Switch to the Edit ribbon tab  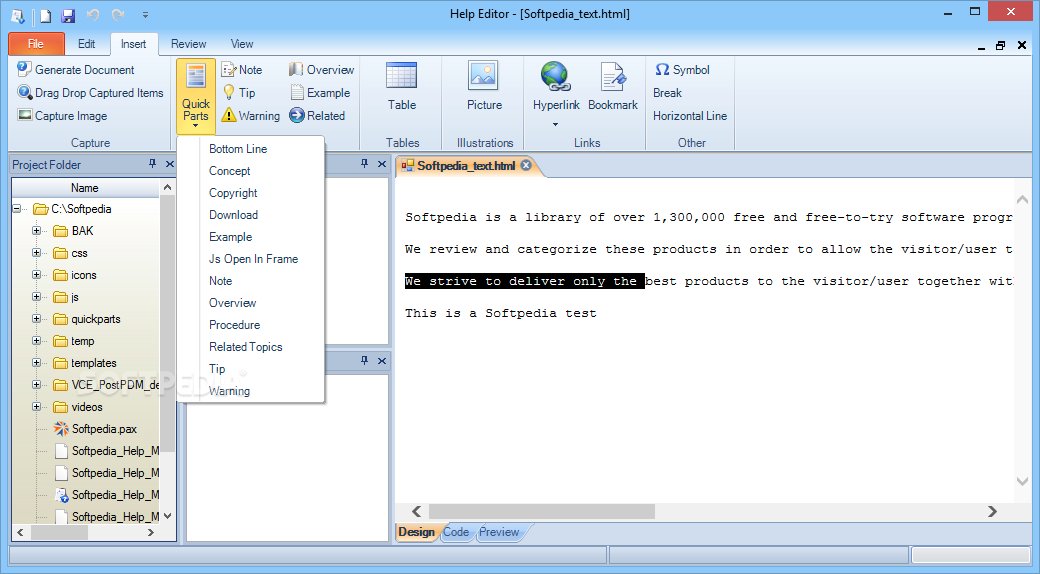tap(86, 44)
